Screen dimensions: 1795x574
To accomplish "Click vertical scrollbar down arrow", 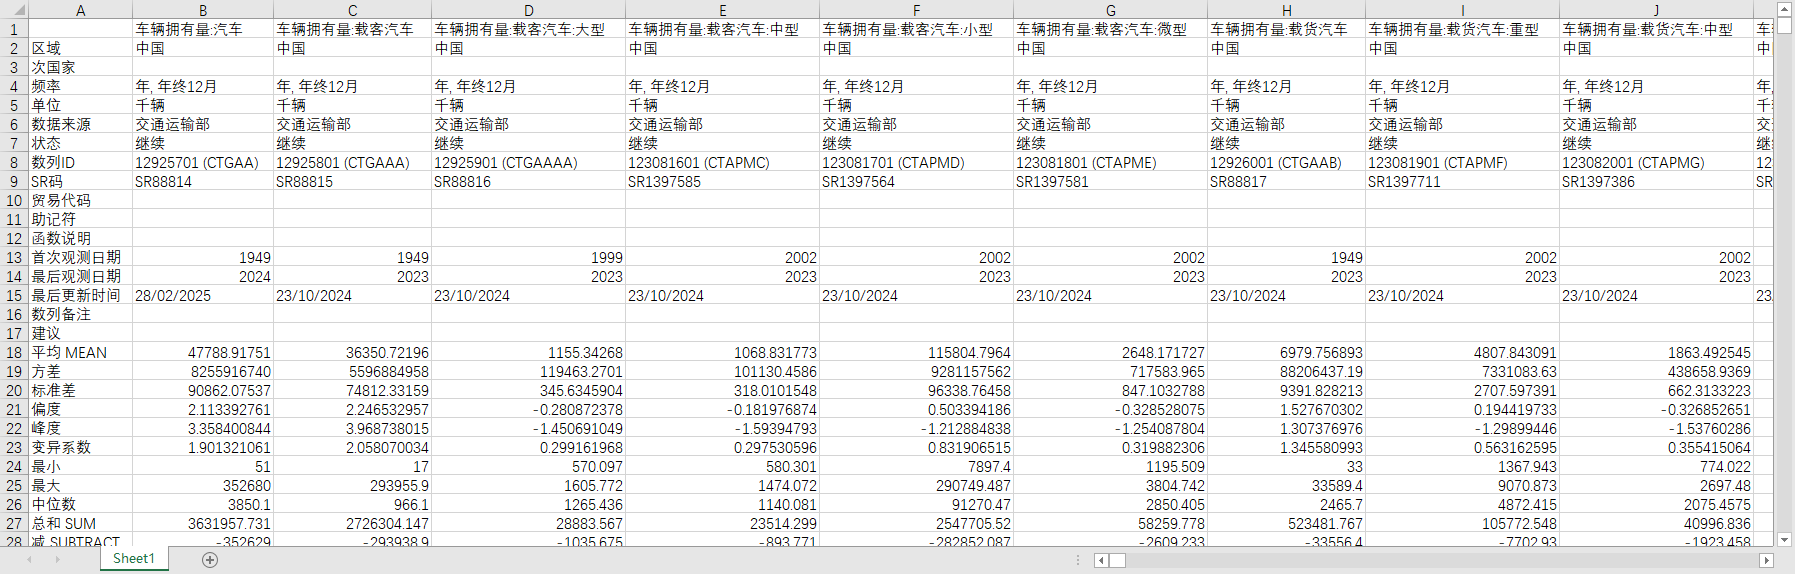I will click(1785, 539).
